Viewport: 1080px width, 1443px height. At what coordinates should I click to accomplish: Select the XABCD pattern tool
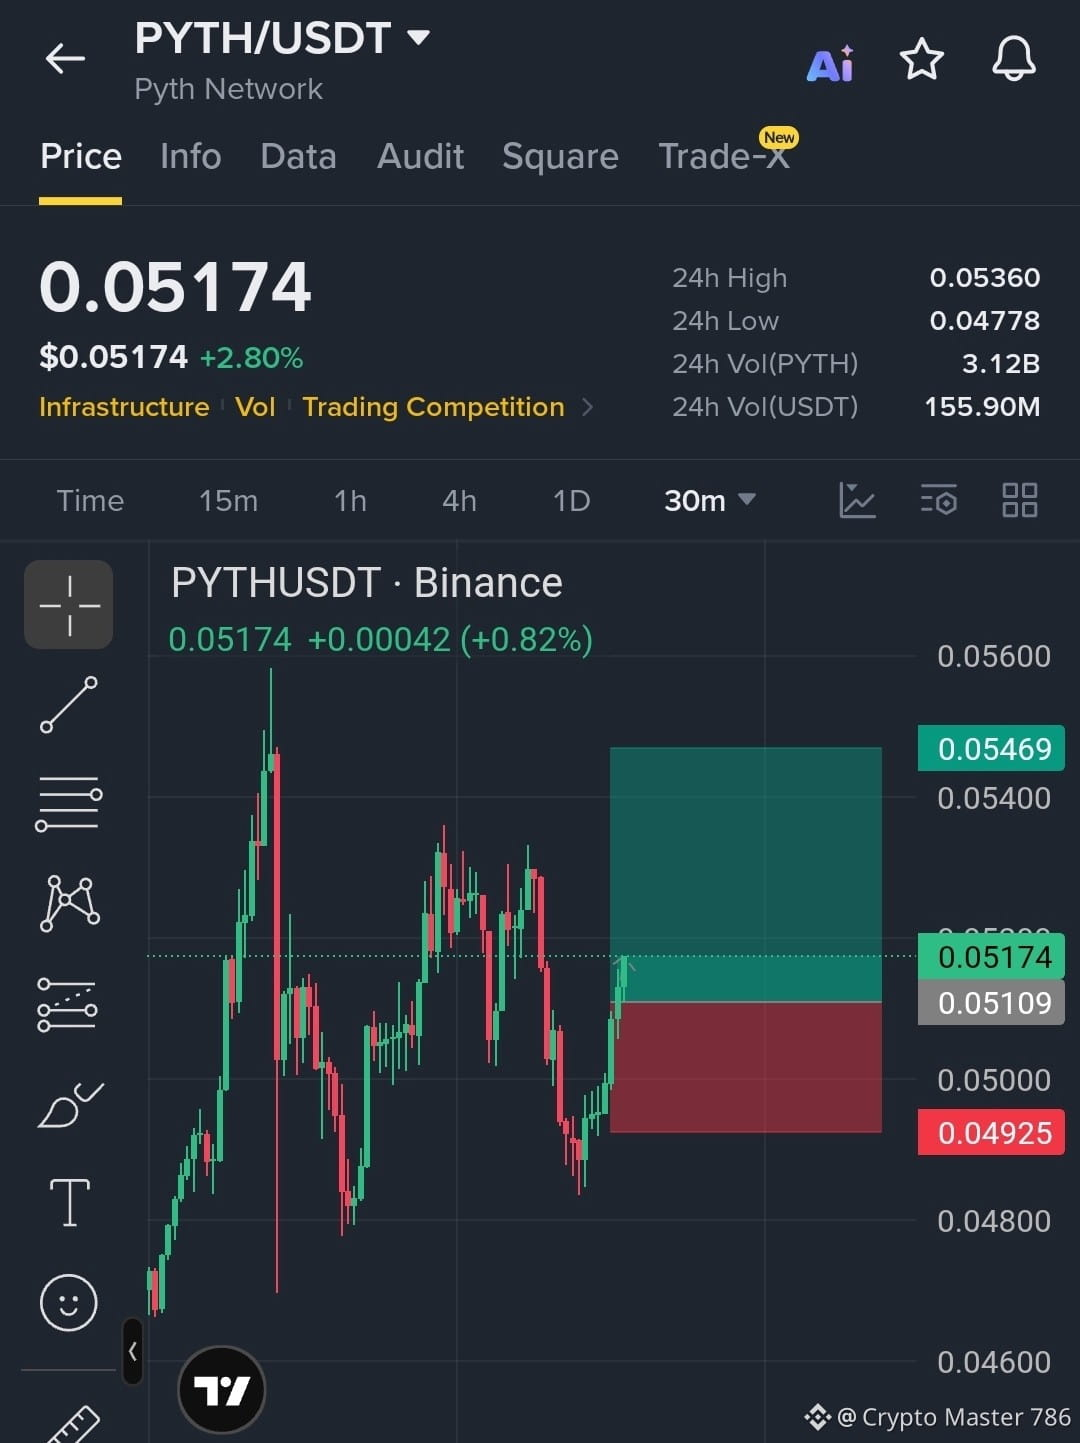click(69, 903)
